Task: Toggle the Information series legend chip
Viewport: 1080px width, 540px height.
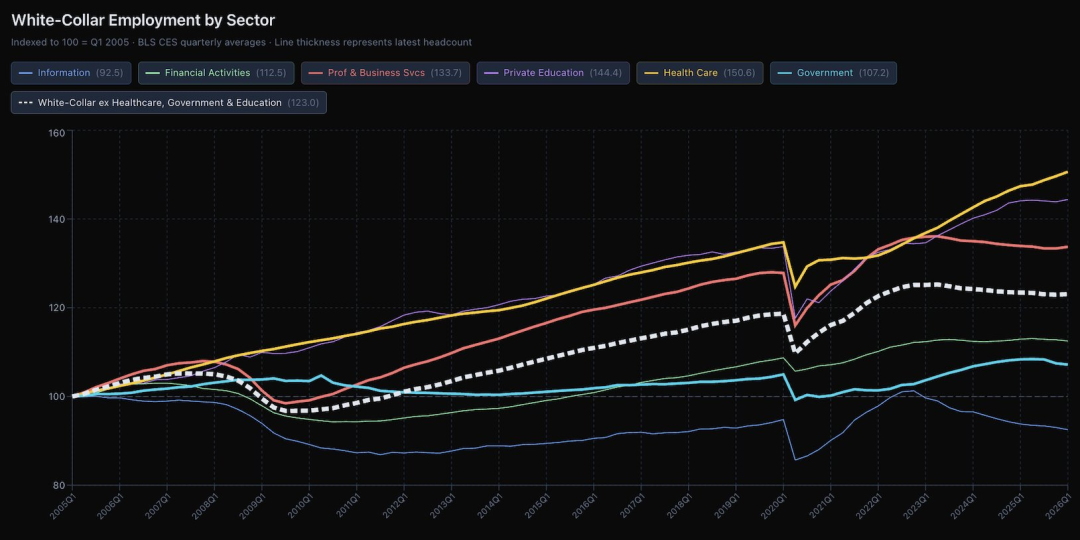Action: 73,73
